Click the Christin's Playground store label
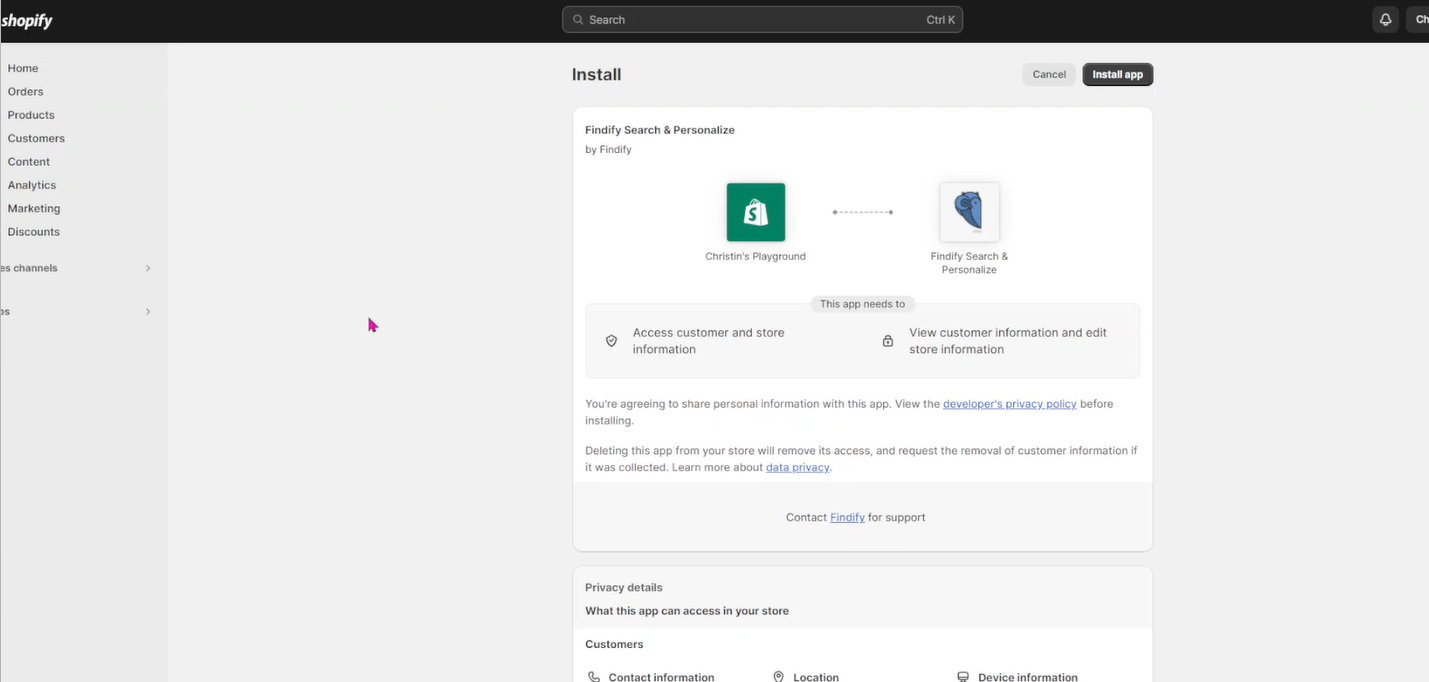Viewport: 1429px width, 682px height. 755,256
